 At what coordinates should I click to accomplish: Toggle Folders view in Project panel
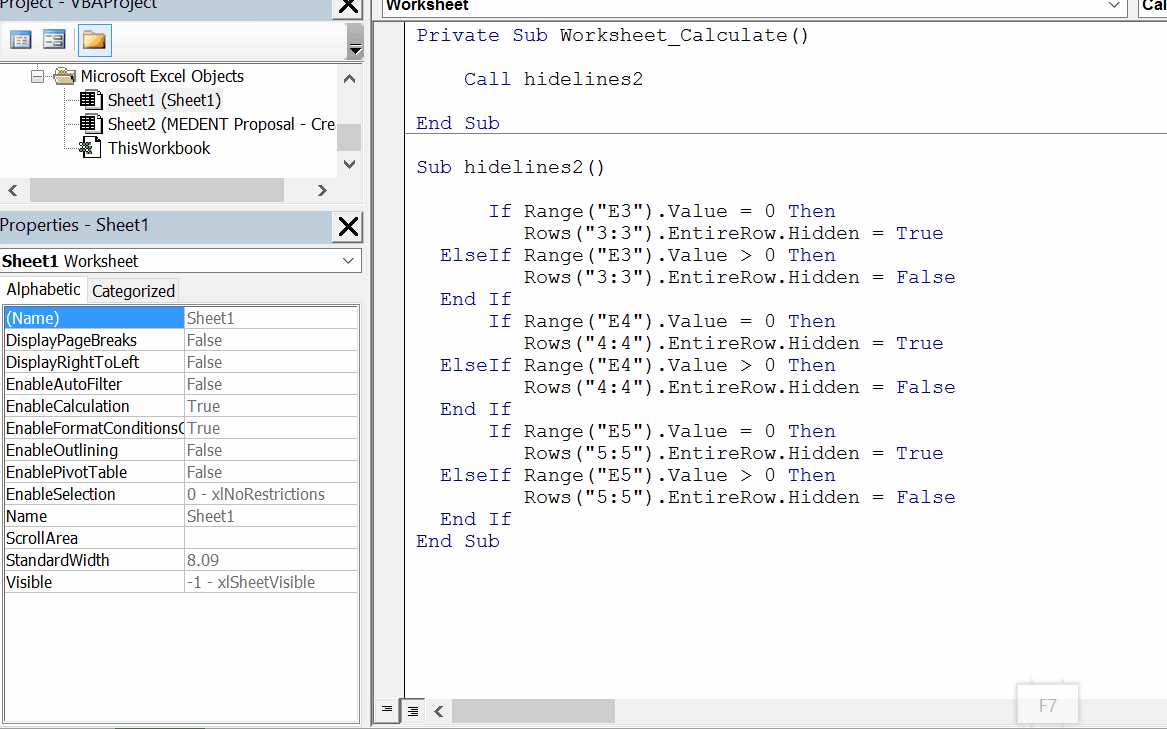(x=94, y=39)
